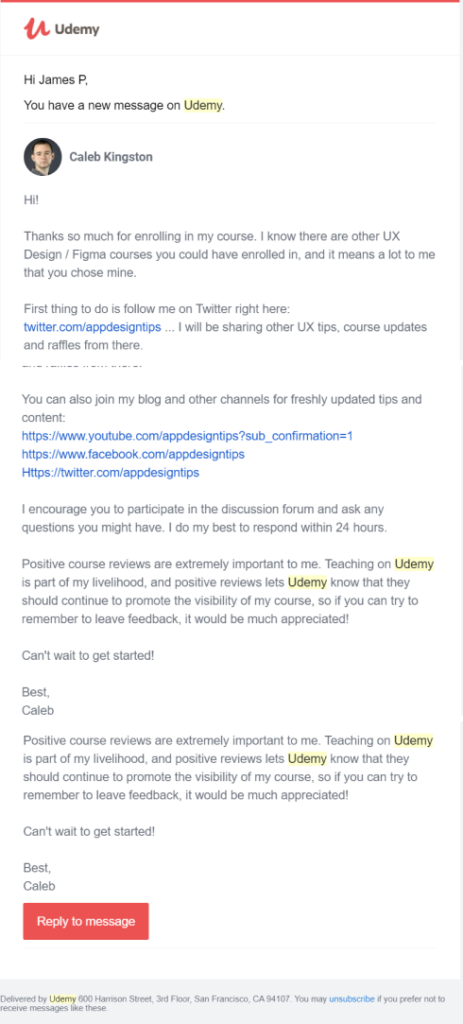Click the "Thanks so much for enrolling" paragraph
Image resolution: width=463 pixels, height=1024 pixels.
click(229, 254)
